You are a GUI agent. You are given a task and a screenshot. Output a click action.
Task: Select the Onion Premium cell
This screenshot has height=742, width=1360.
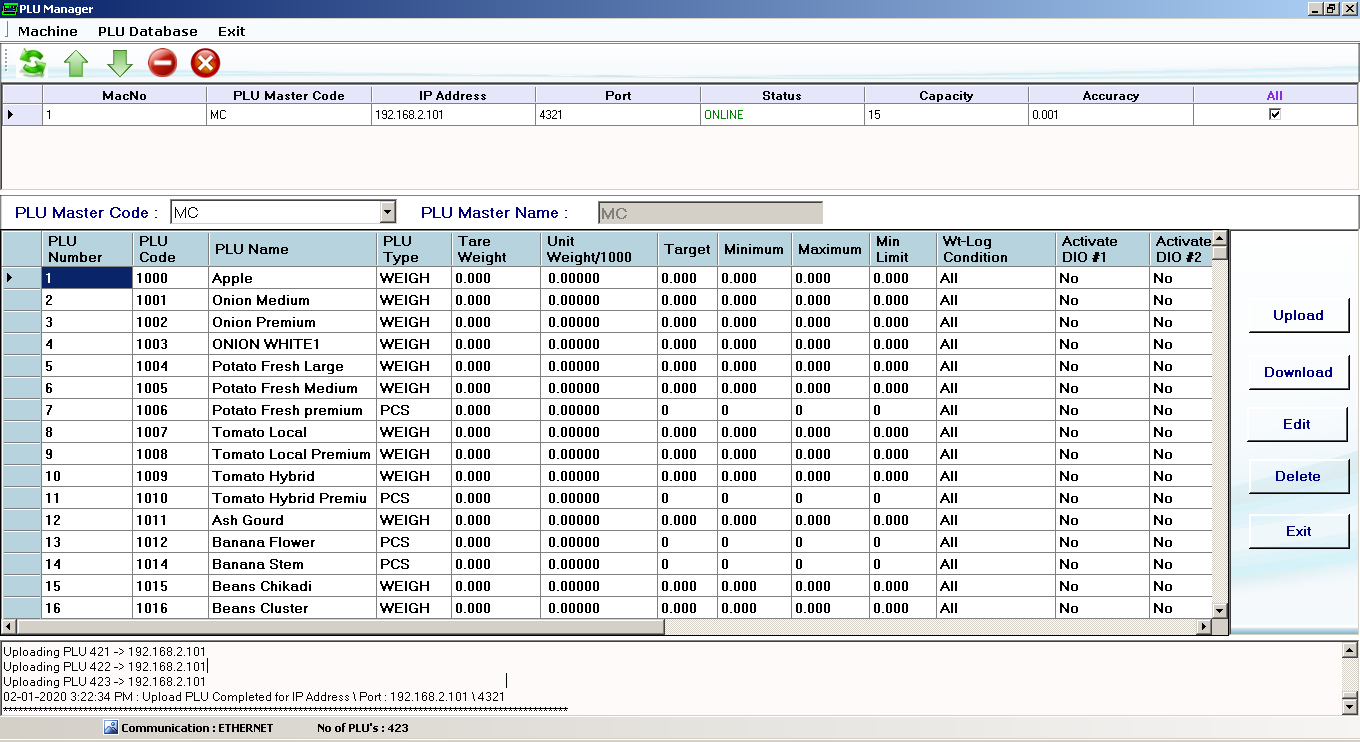pyautogui.click(x=293, y=322)
